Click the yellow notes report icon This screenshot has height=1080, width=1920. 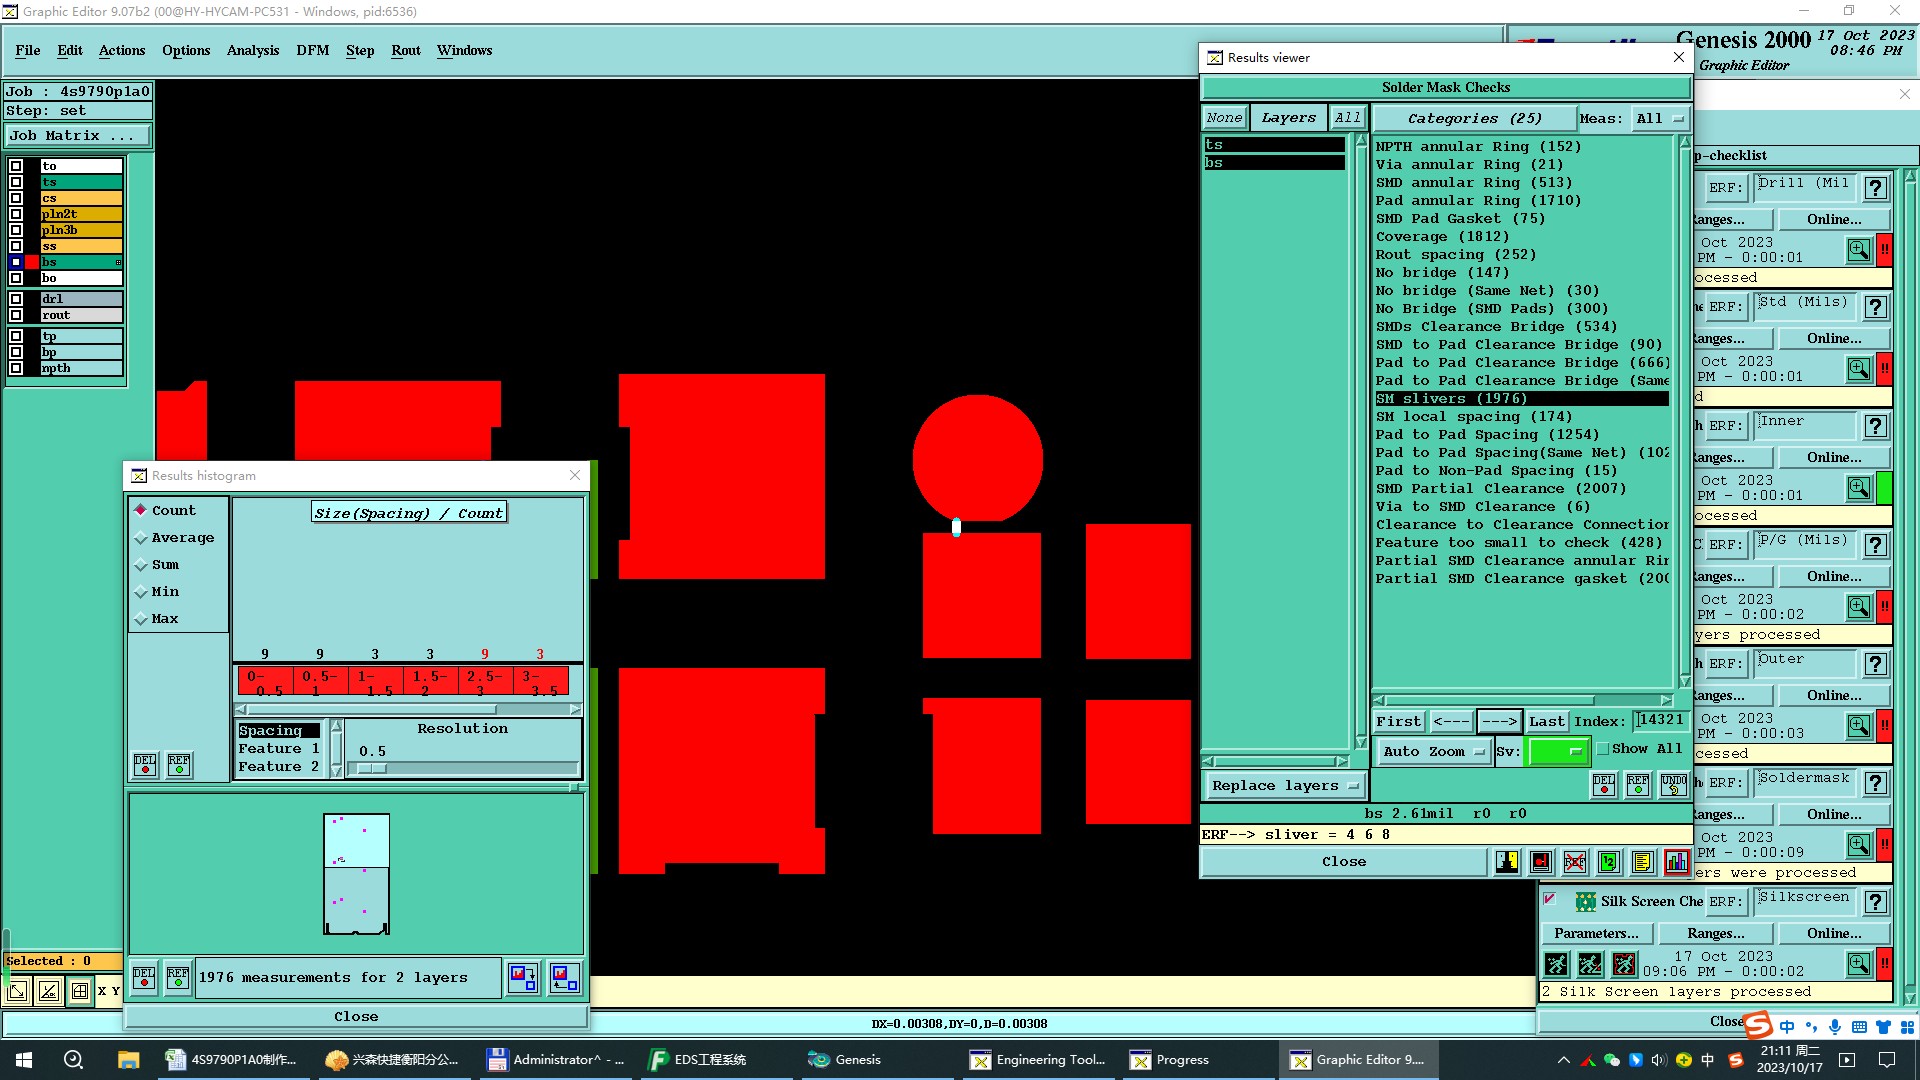(x=1642, y=862)
